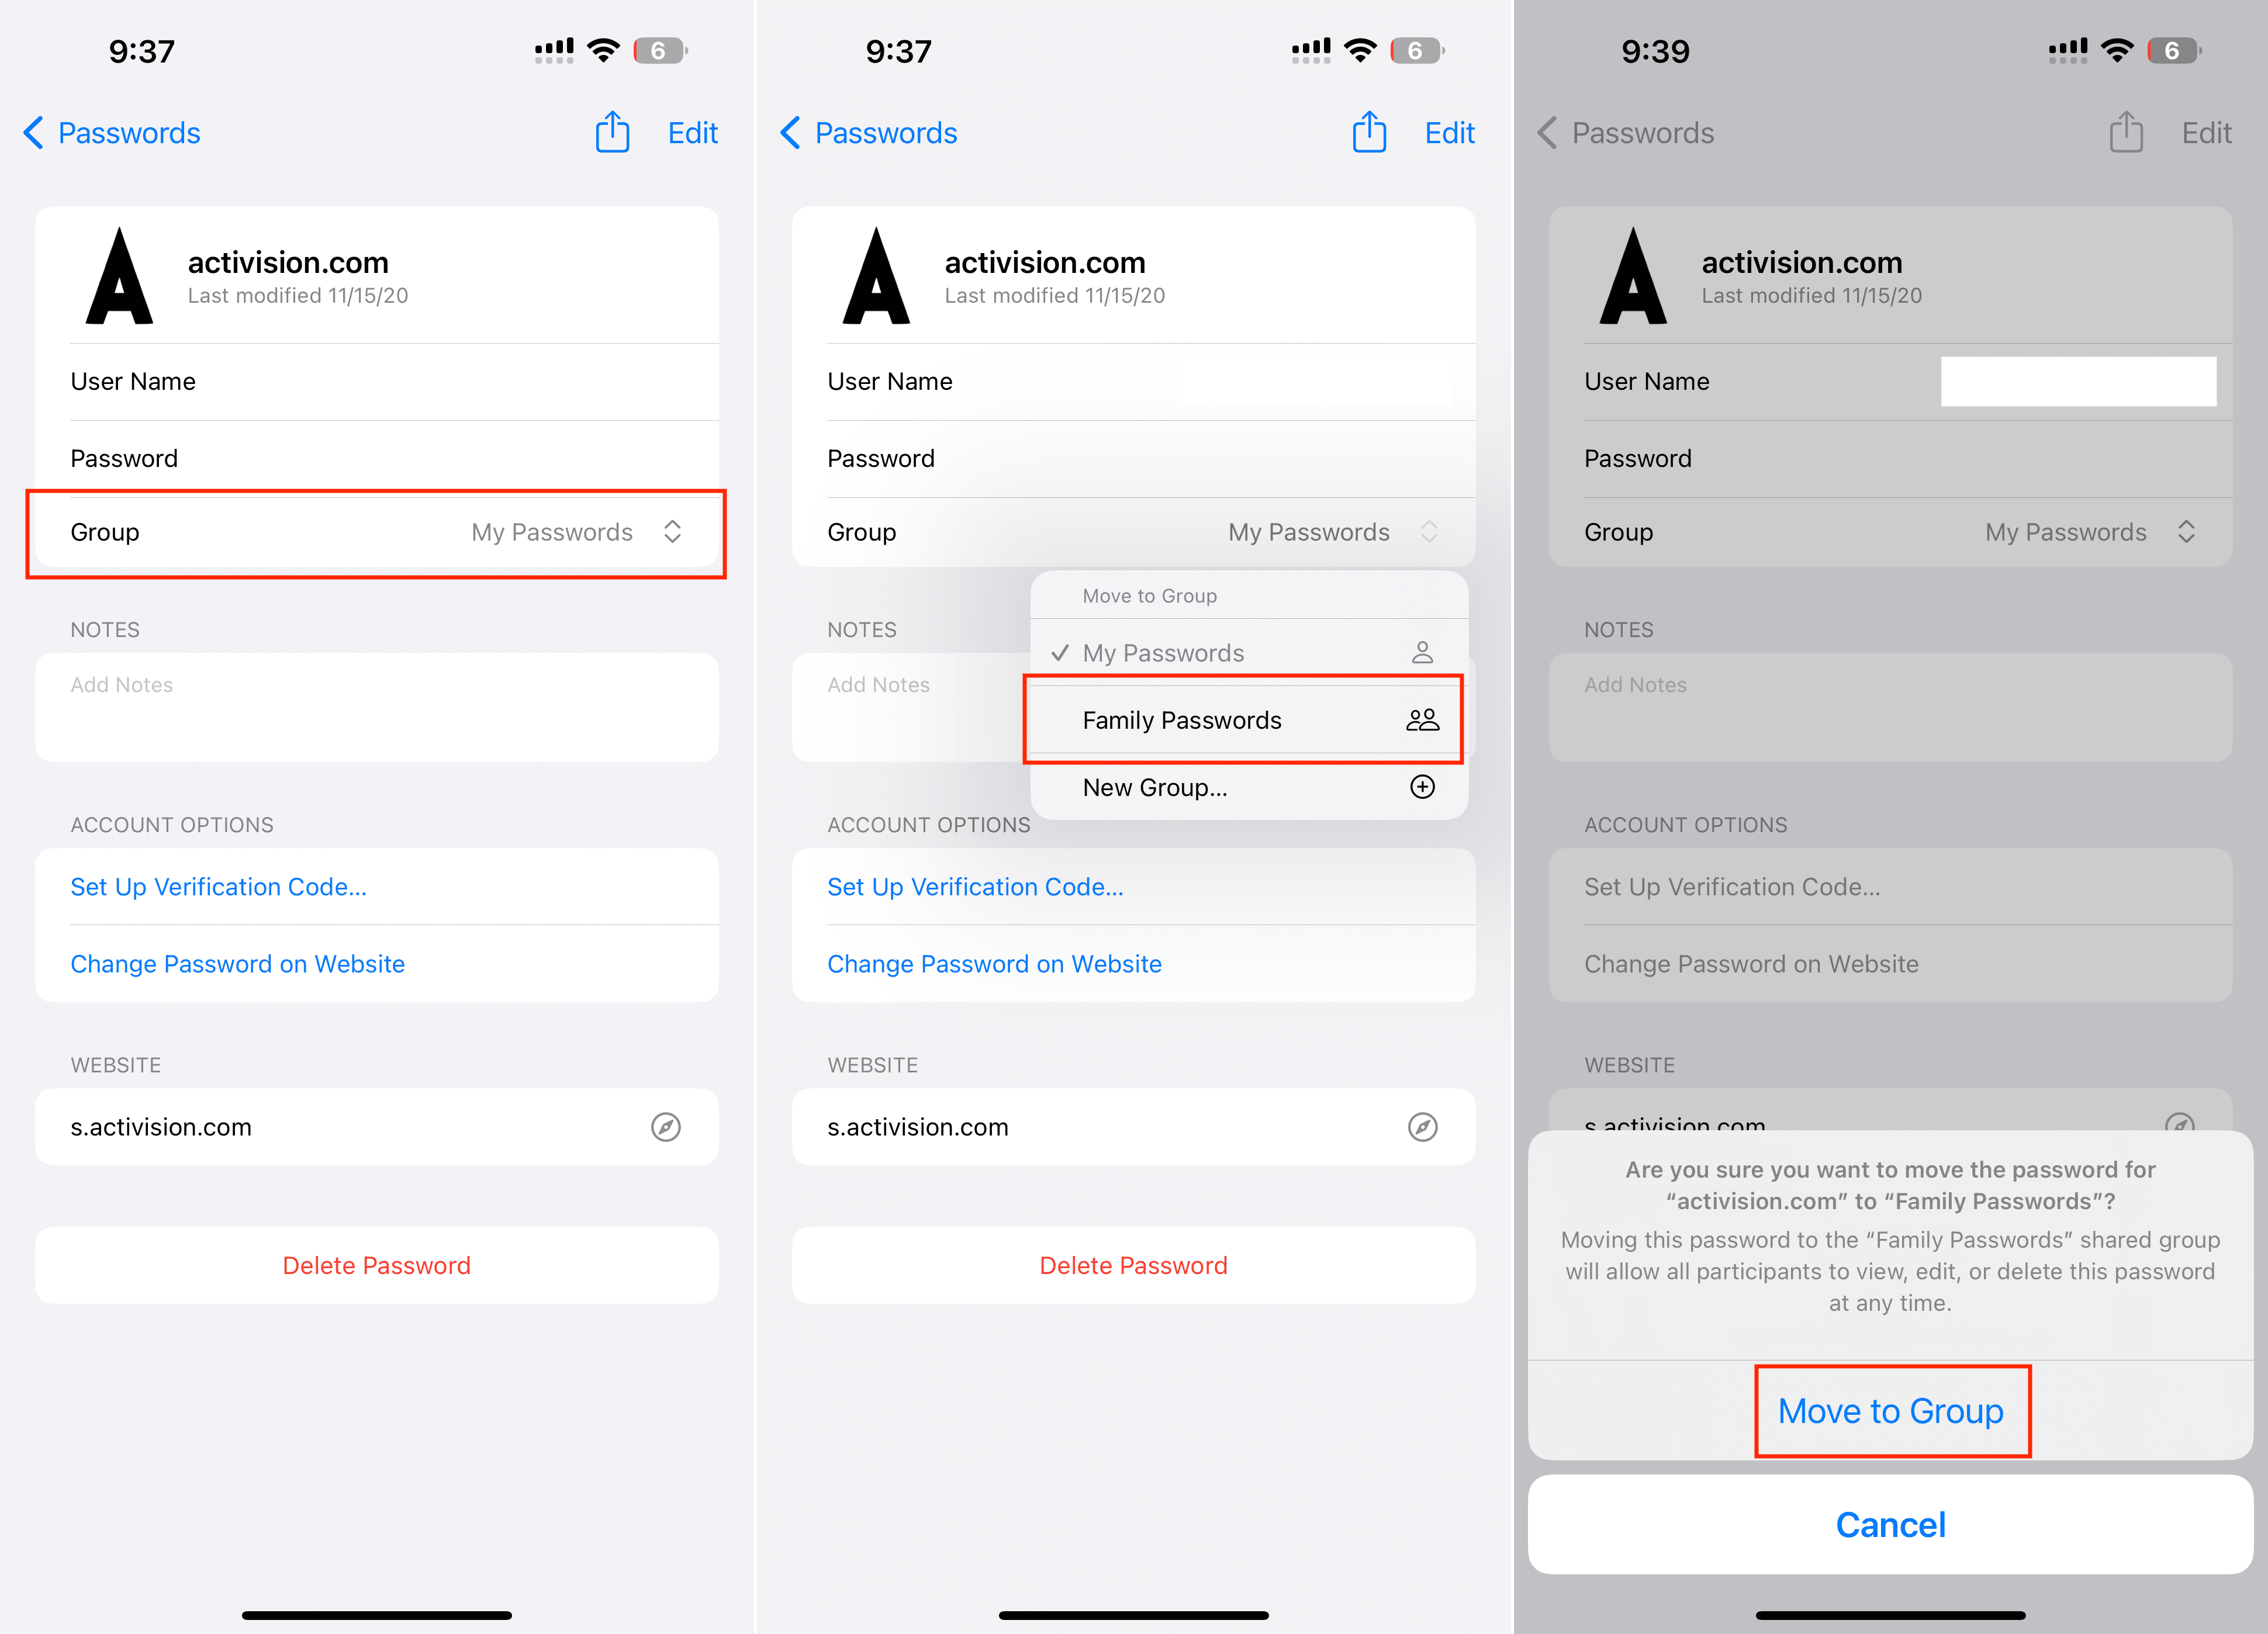Tap the share icon on the middle screen
The height and width of the screenshot is (1634, 2268).
pyautogui.click(x=1369, y=131)
